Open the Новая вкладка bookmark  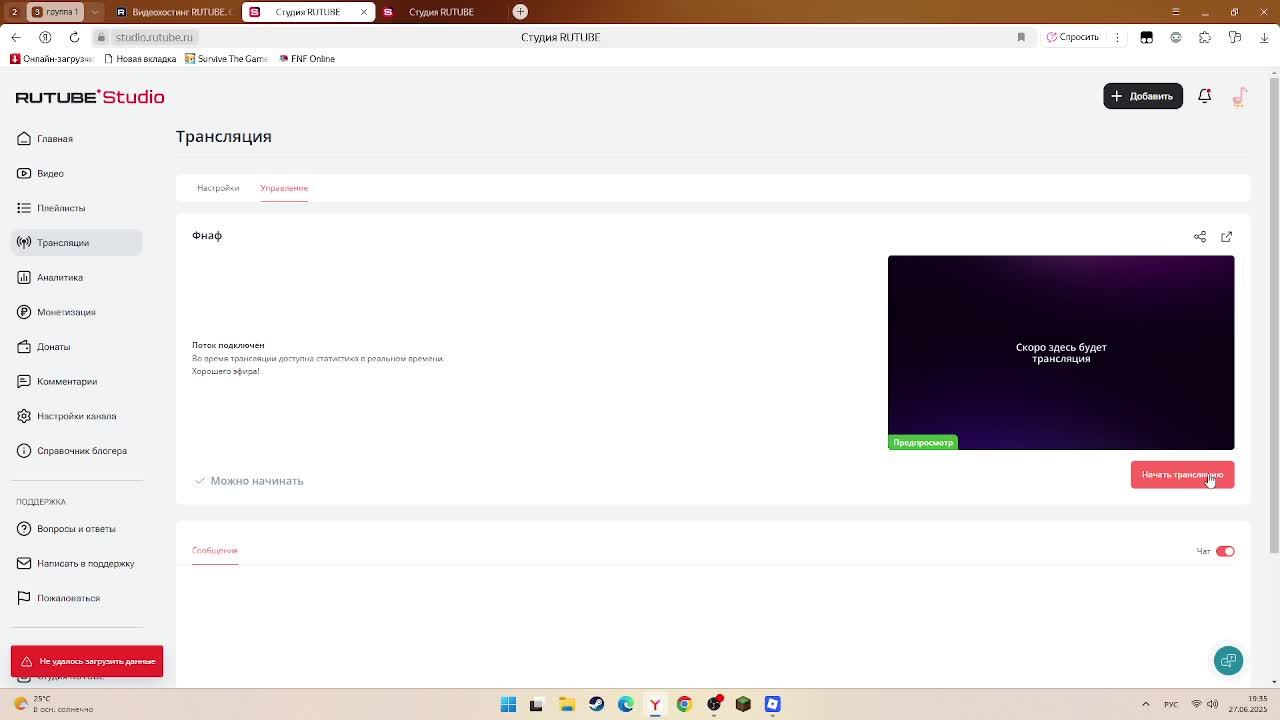(x=140, y=59)
